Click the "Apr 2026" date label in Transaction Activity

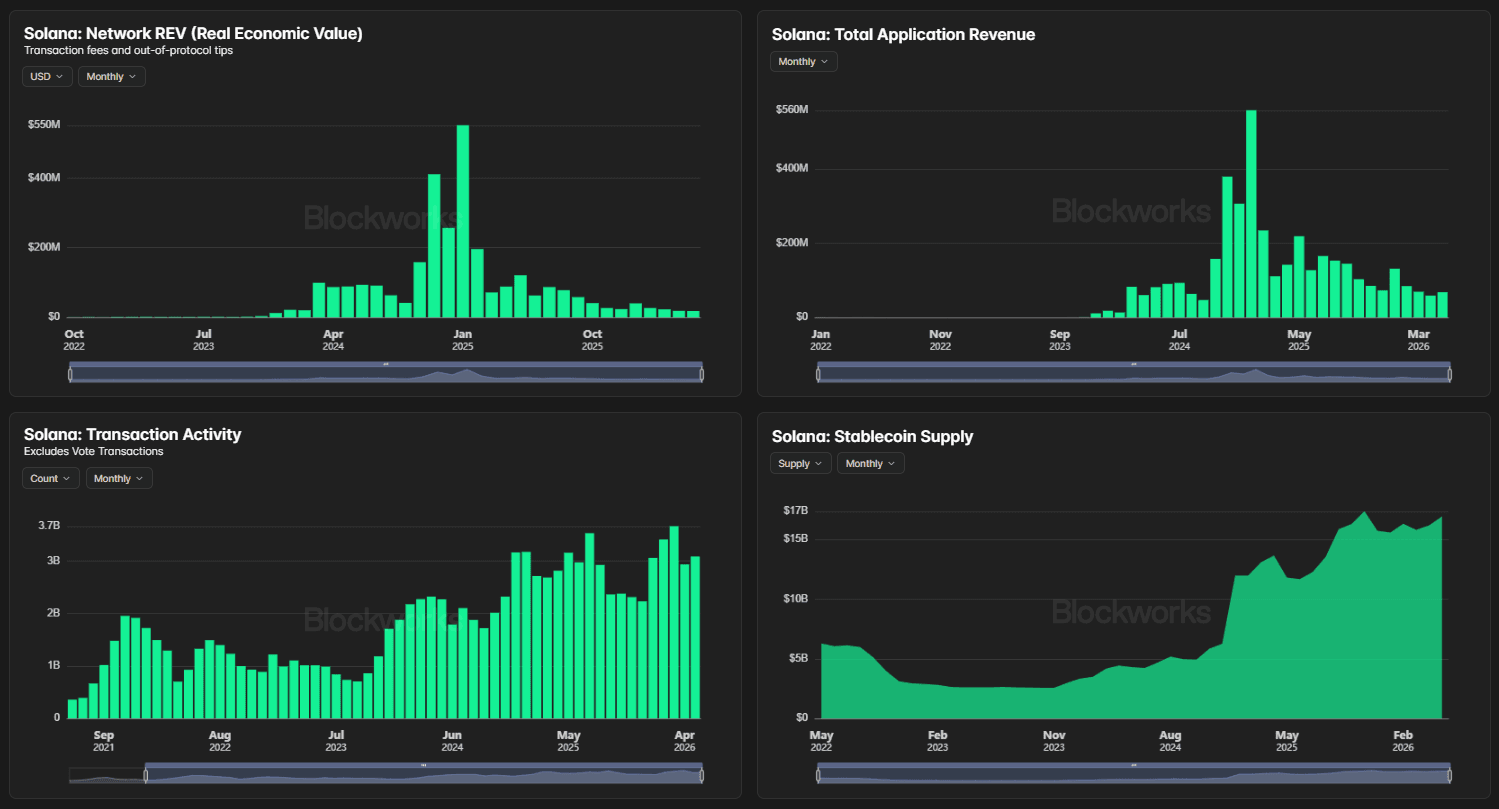(685, 741)
